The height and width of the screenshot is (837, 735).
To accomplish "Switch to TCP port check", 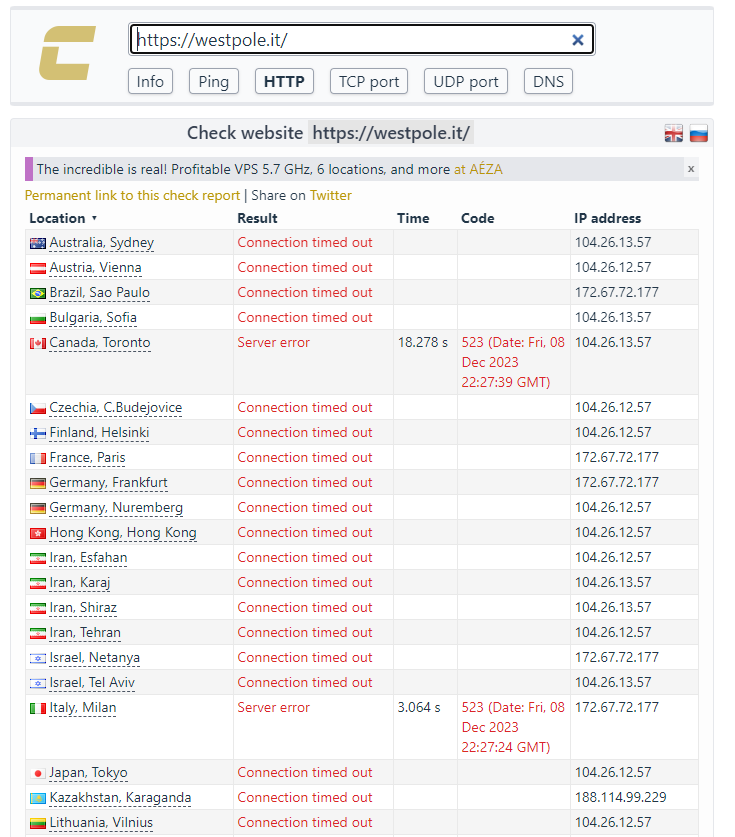I will point(368,81).
